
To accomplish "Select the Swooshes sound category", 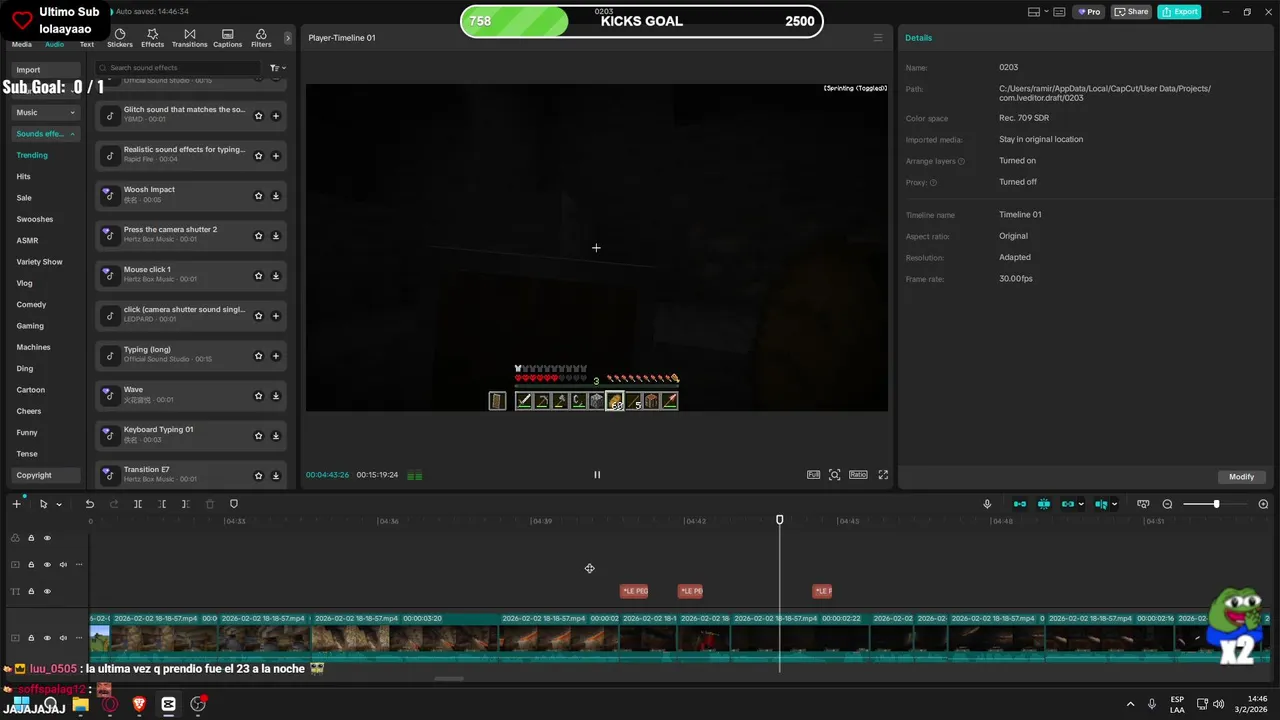I will 35,219.
